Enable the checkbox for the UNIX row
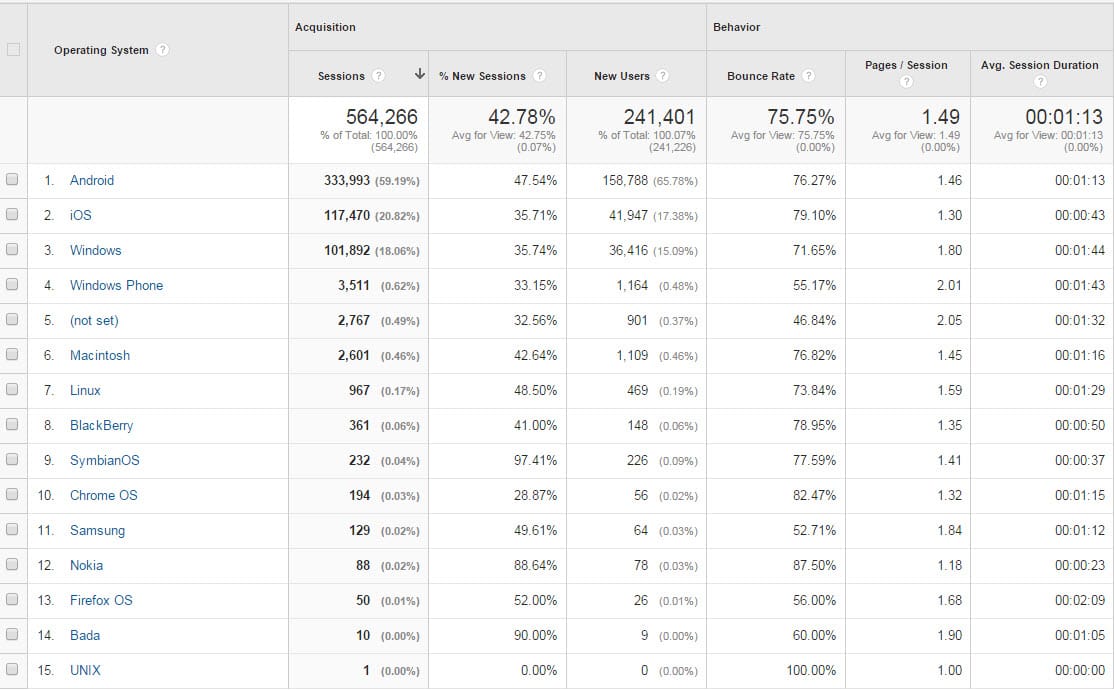The height and width of the screenshot is (690, 1114). [x=12, y=670]
